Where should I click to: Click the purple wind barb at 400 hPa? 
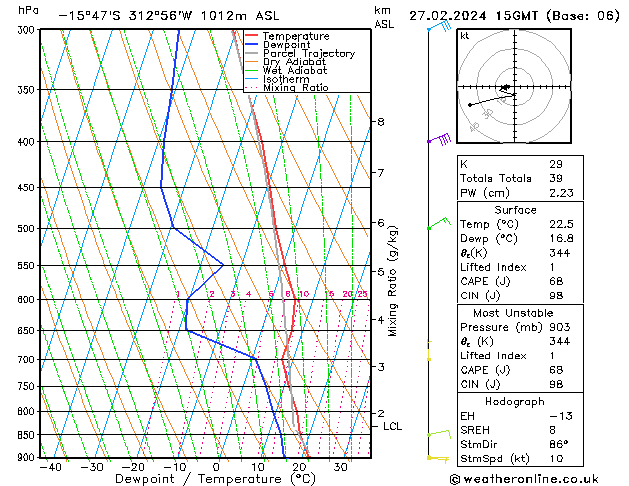(440, 140)
